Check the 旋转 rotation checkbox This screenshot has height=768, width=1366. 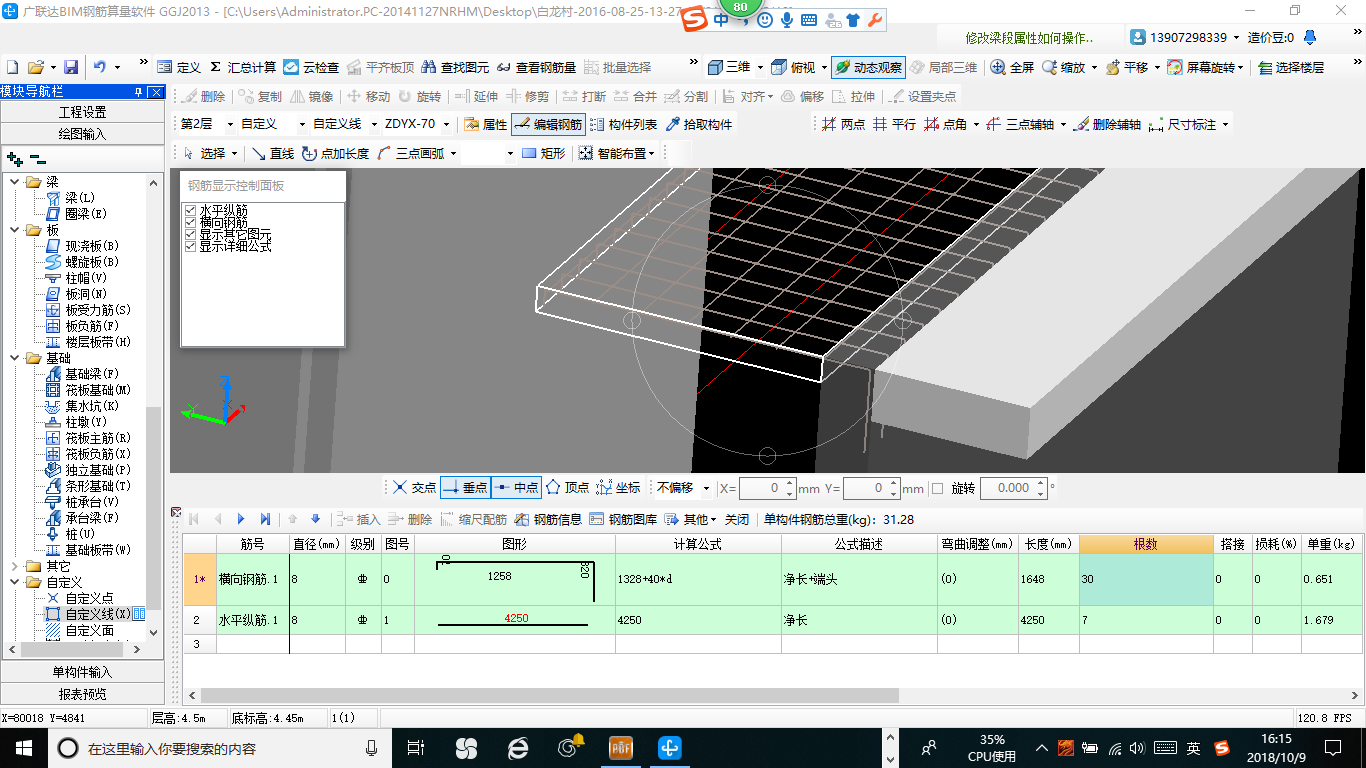937,488
